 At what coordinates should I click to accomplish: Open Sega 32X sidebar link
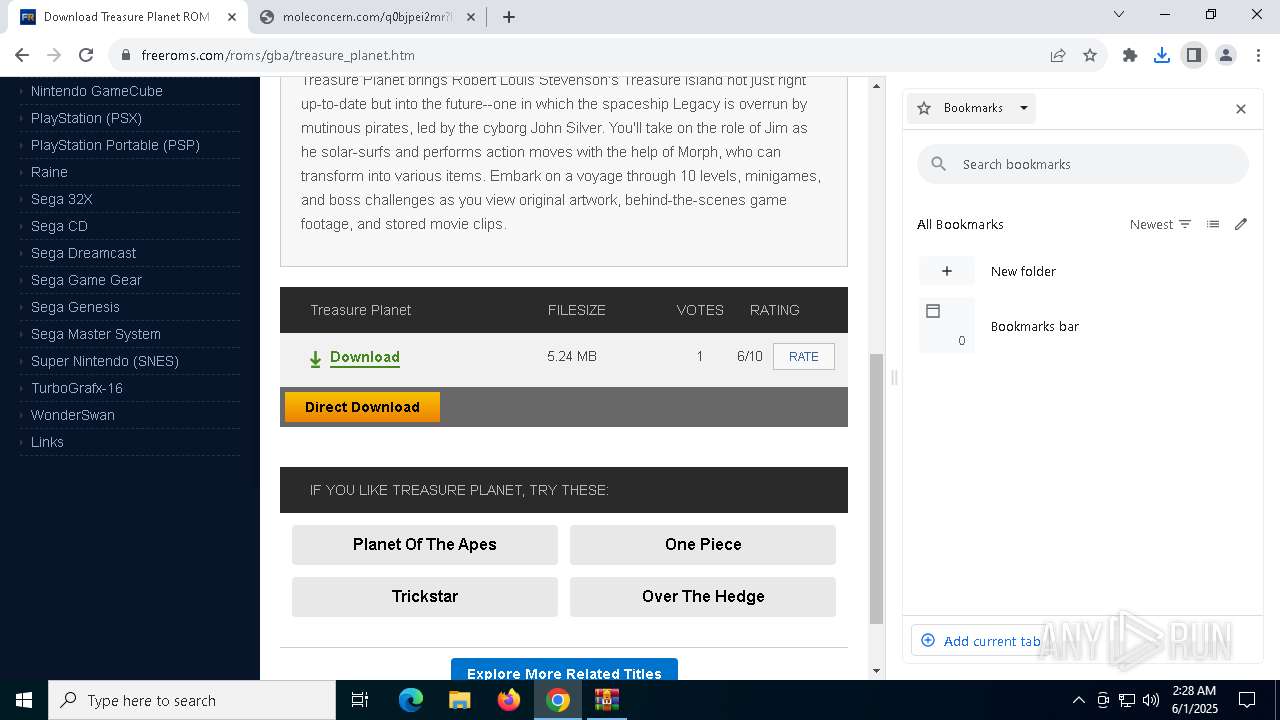(x=62, y=199)
